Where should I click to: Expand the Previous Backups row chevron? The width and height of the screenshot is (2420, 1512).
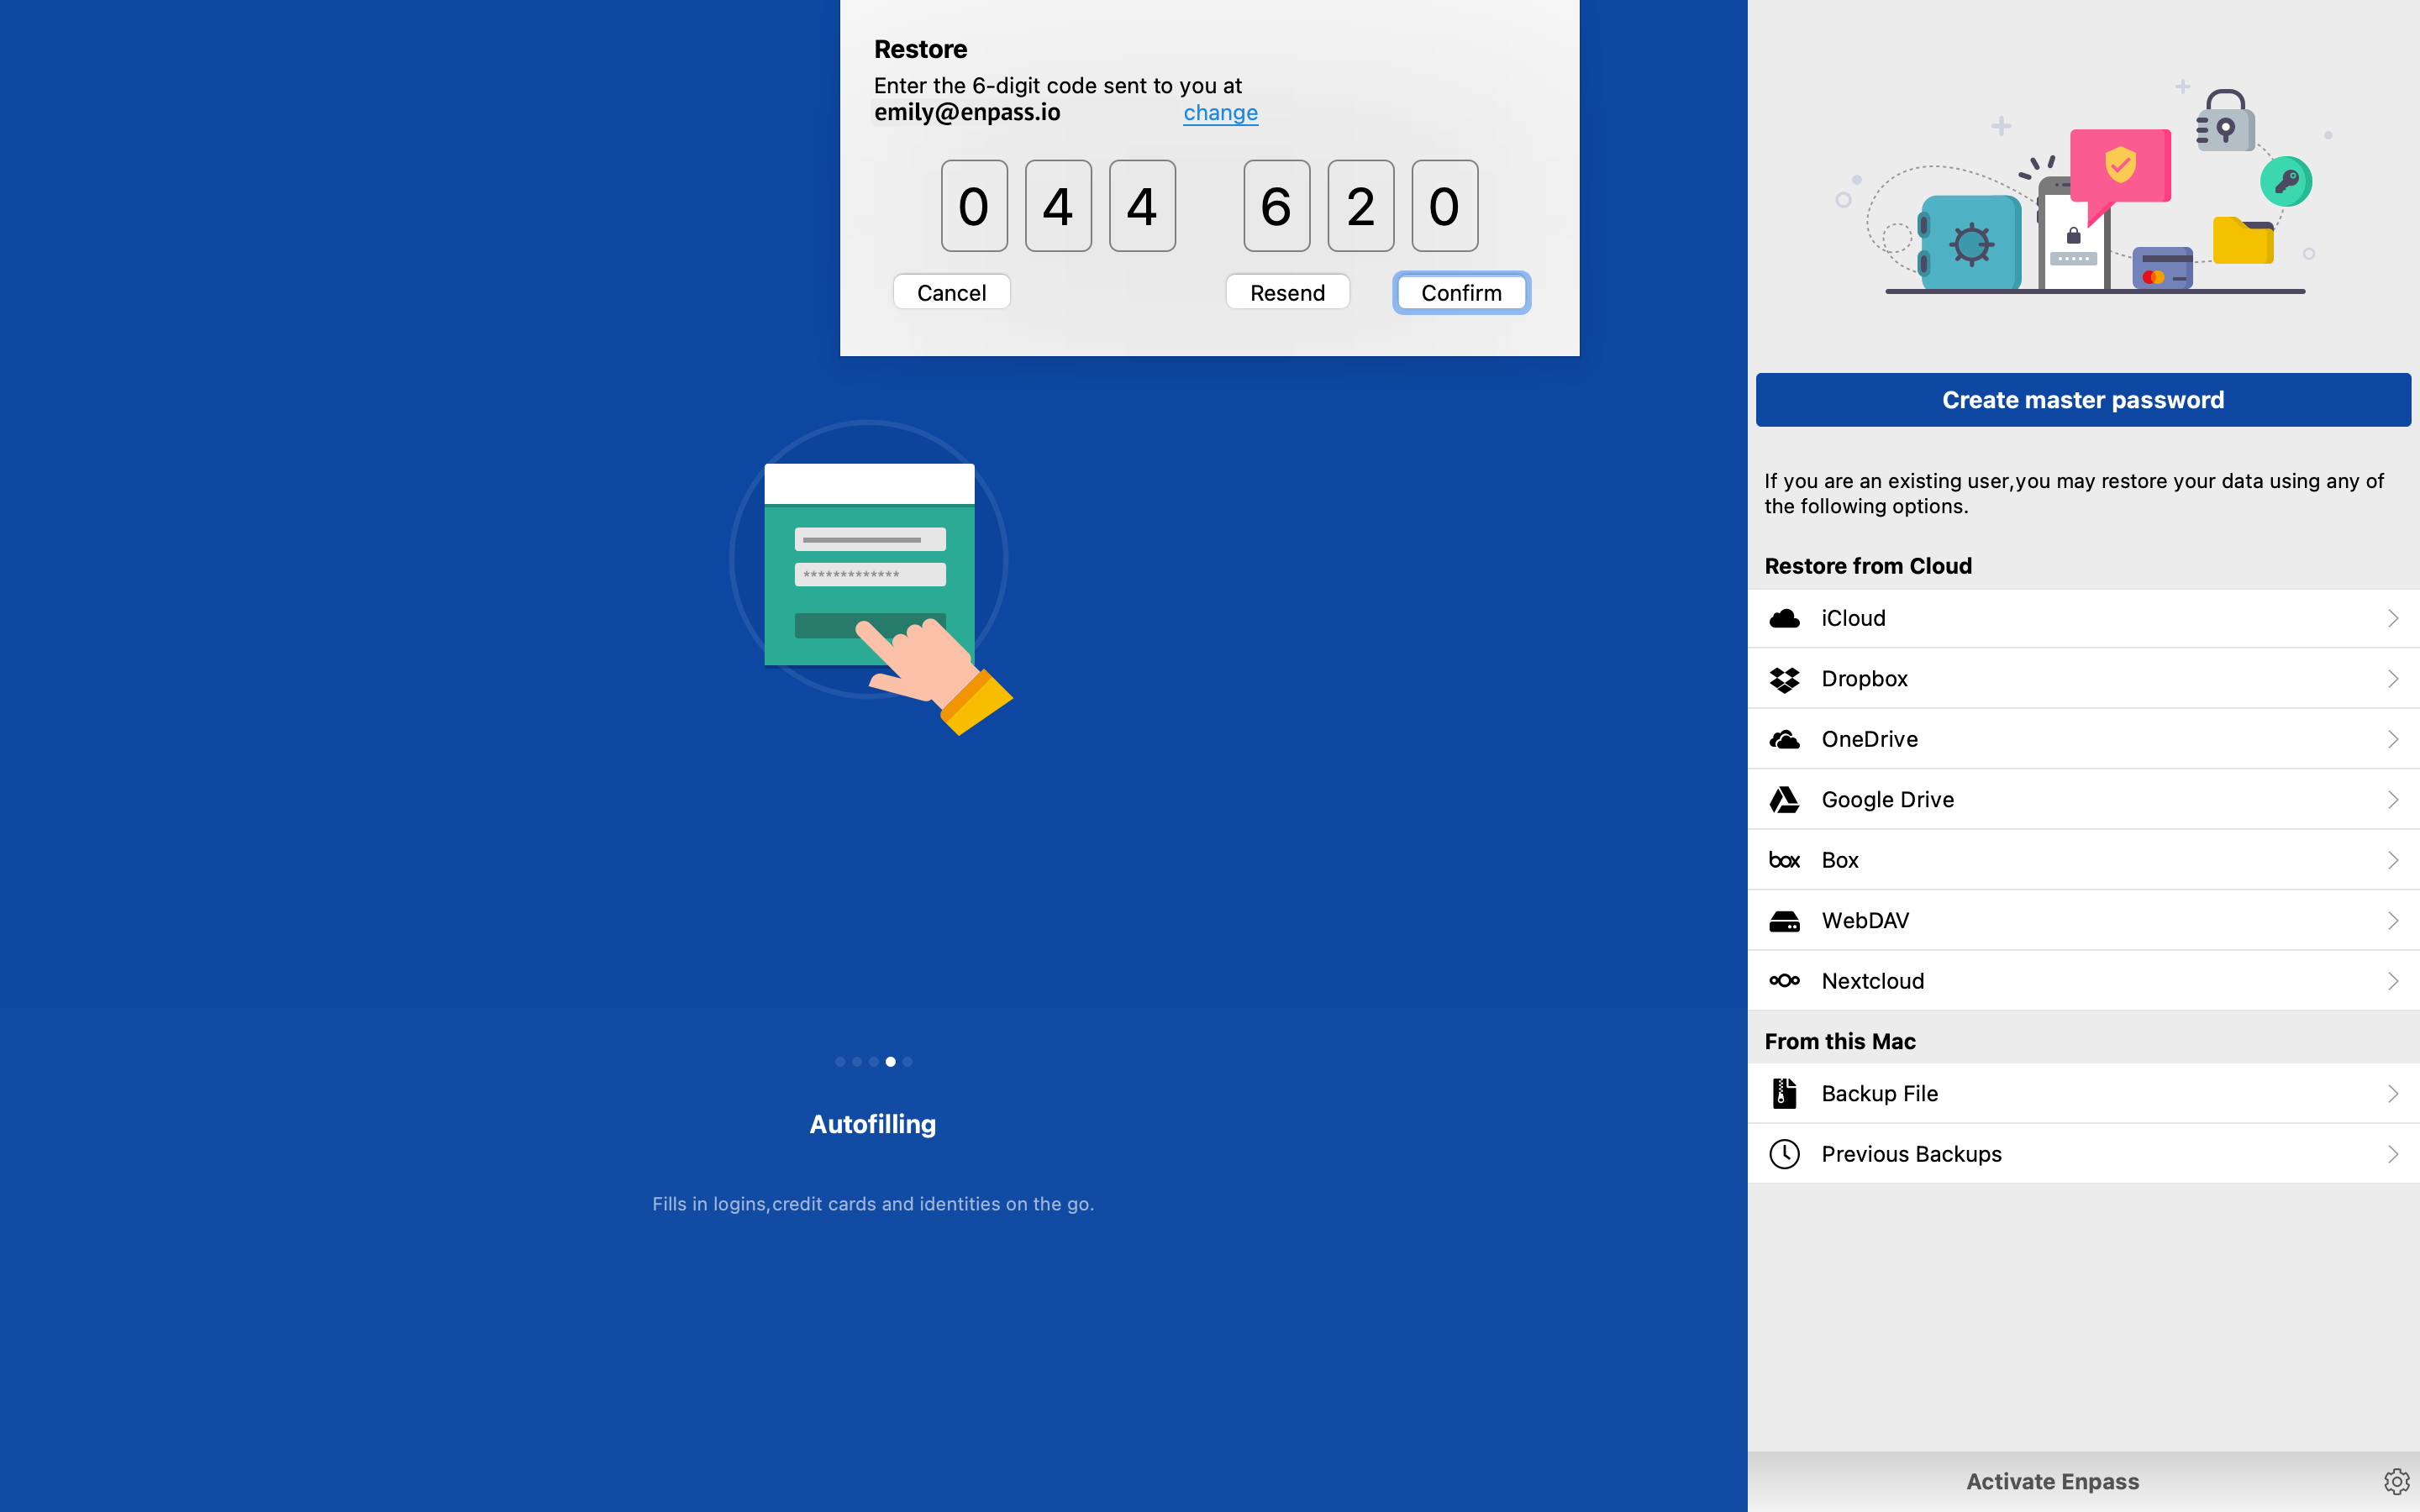tap(2393, 1153)
